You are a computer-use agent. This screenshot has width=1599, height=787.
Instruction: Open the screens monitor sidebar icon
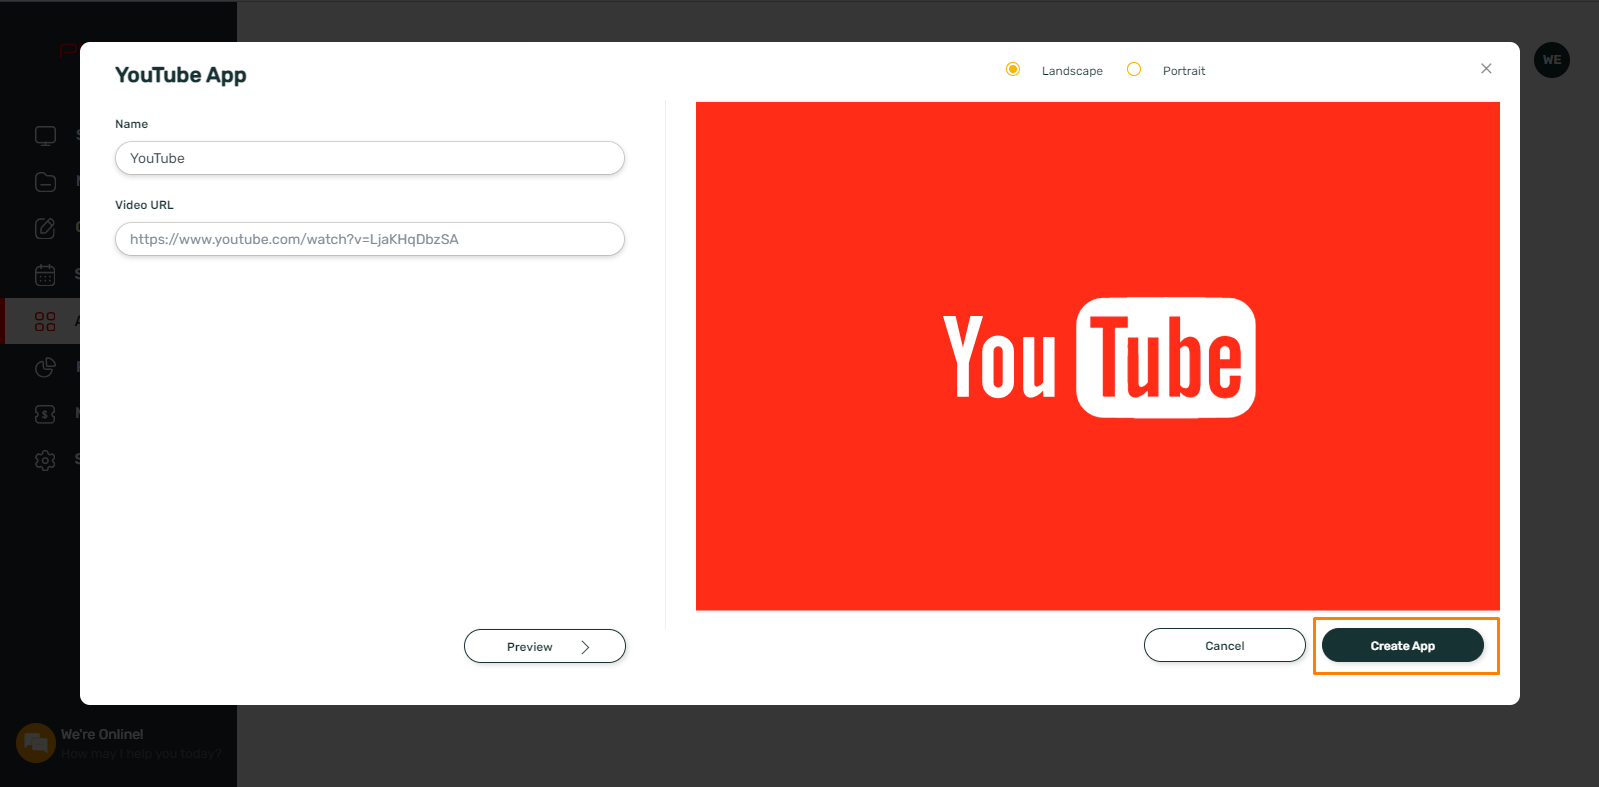[45, 135]
